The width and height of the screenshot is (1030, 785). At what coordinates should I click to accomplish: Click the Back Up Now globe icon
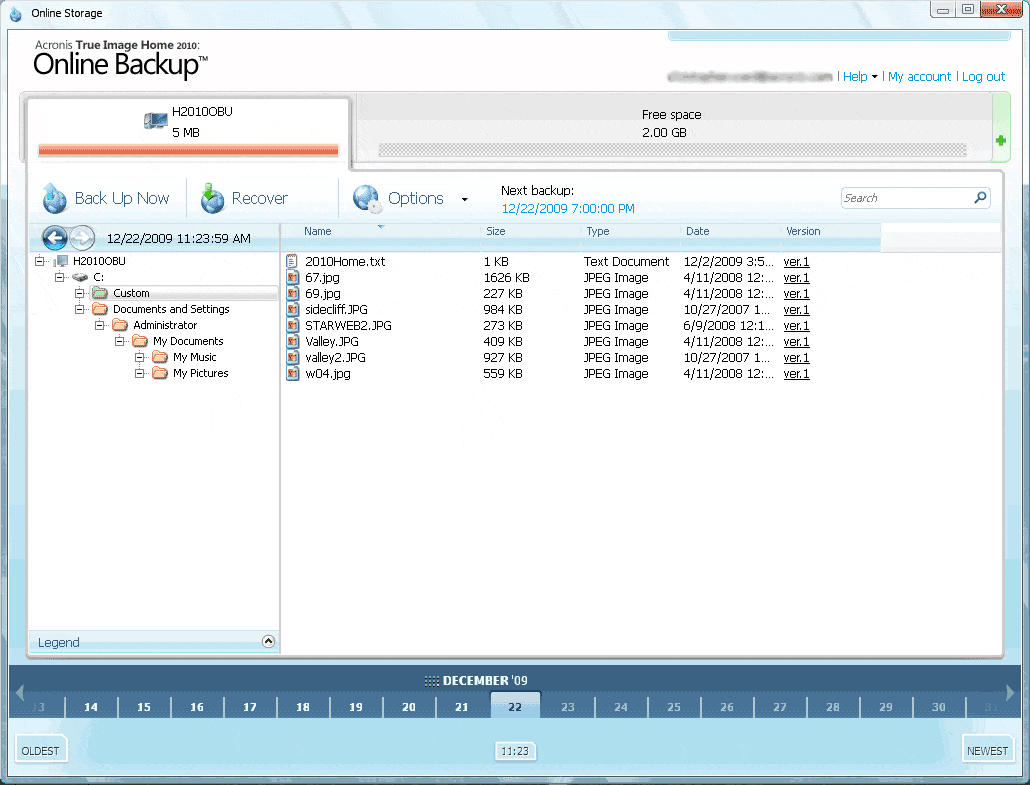(x=55, y=198)
